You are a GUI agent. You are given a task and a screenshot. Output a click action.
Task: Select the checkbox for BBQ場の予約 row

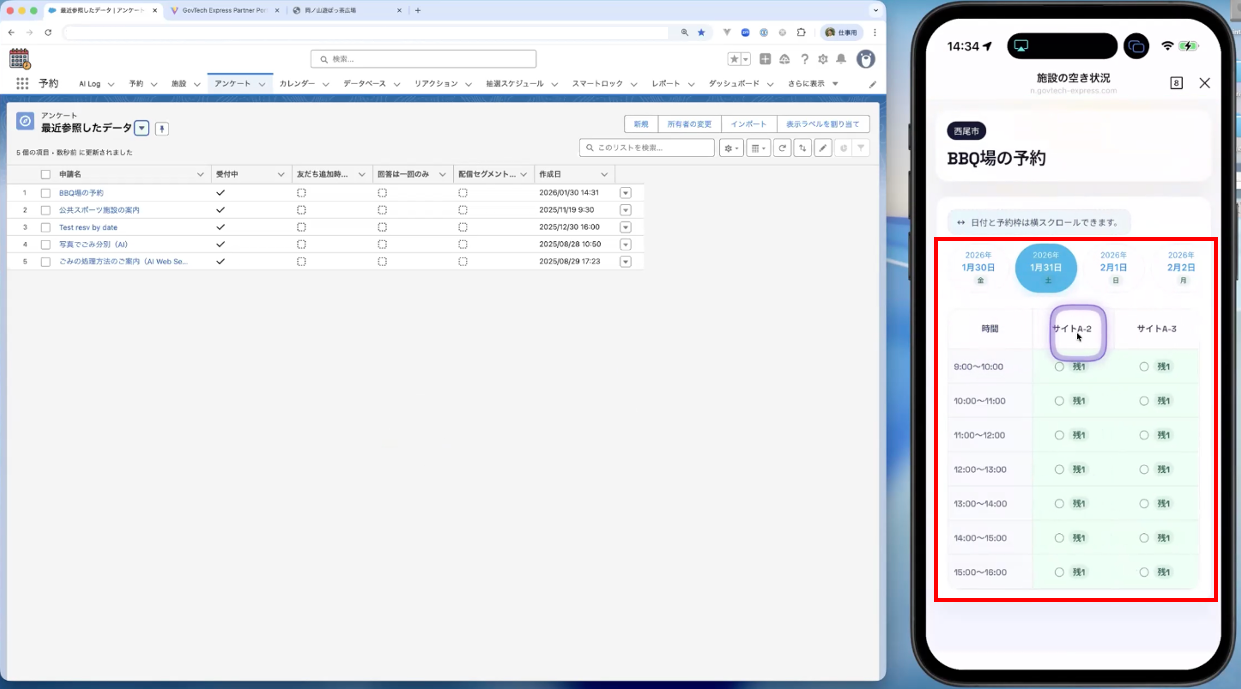(45, 193)
